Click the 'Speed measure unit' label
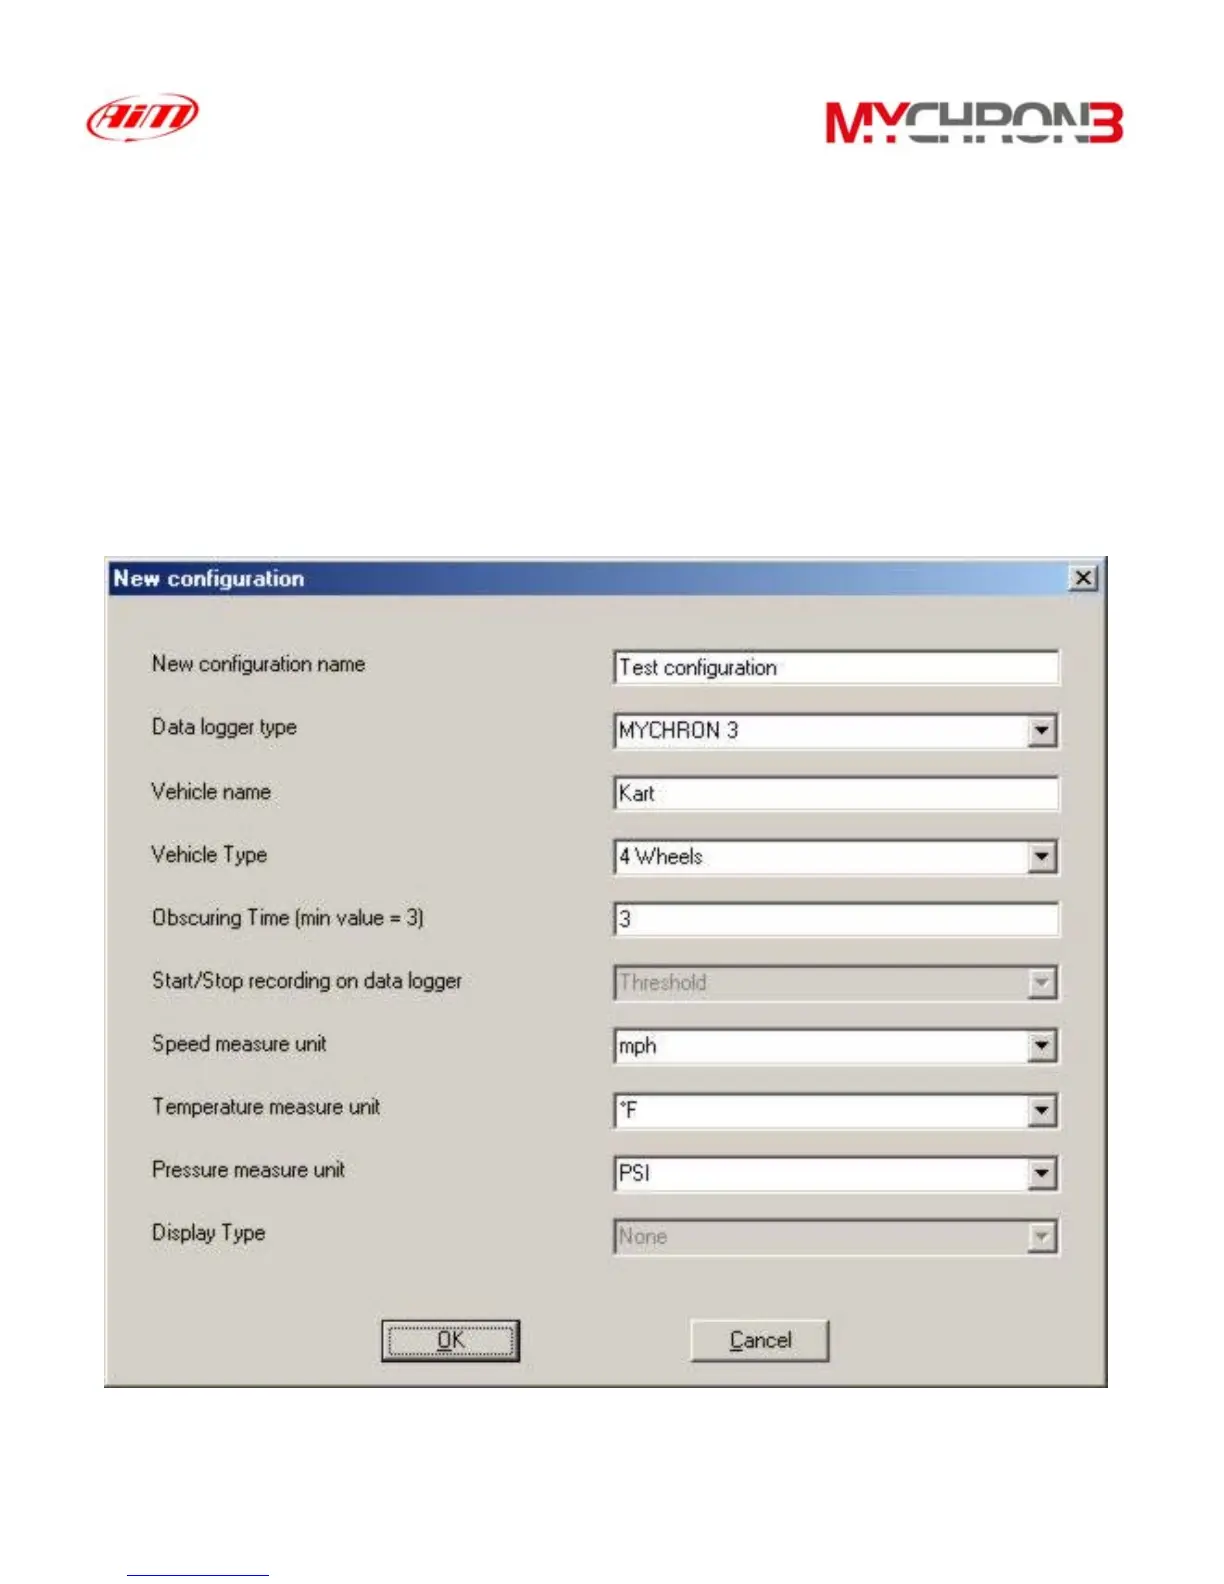The image size is (1224, 1584). point(239,1044)
